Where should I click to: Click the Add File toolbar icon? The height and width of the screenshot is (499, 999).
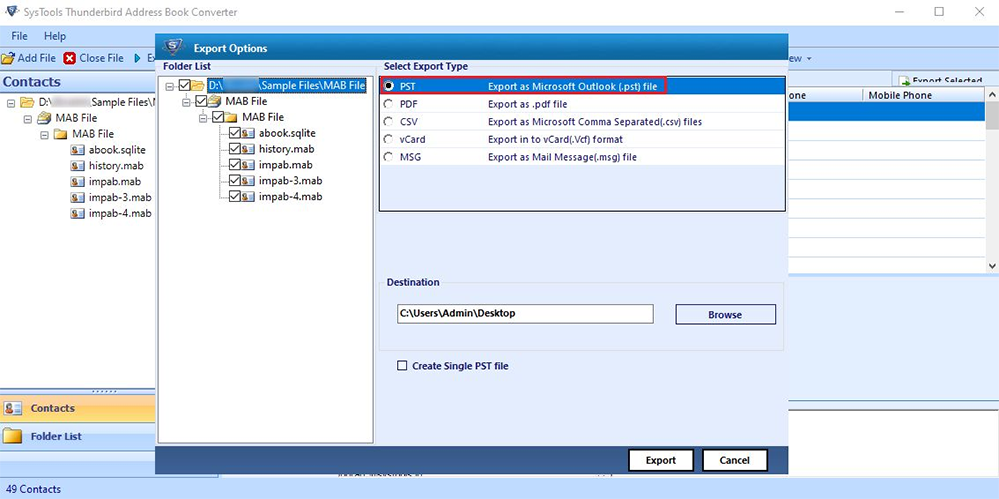click(8, 58)
